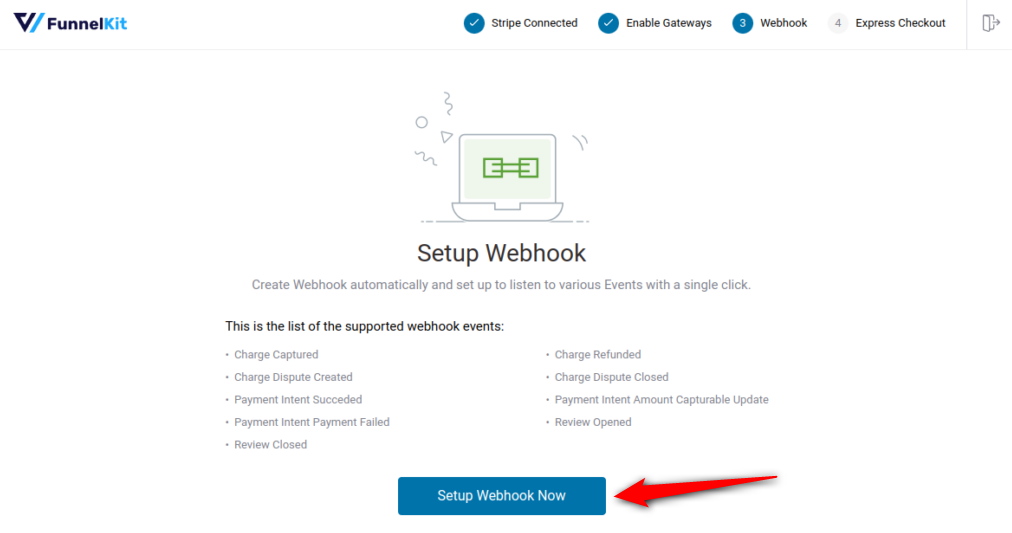Click the Setup Webhook Now button
Screen dimensions: 1012x533
(x=501, y=496)
